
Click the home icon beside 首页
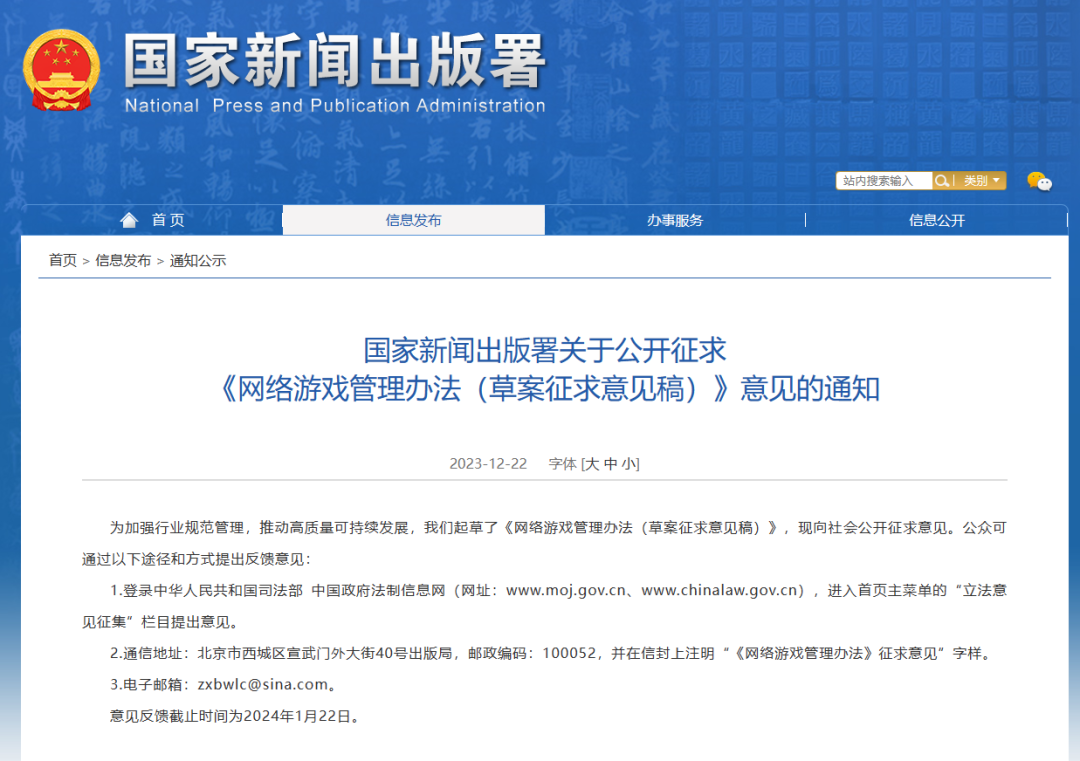[128, 219]
